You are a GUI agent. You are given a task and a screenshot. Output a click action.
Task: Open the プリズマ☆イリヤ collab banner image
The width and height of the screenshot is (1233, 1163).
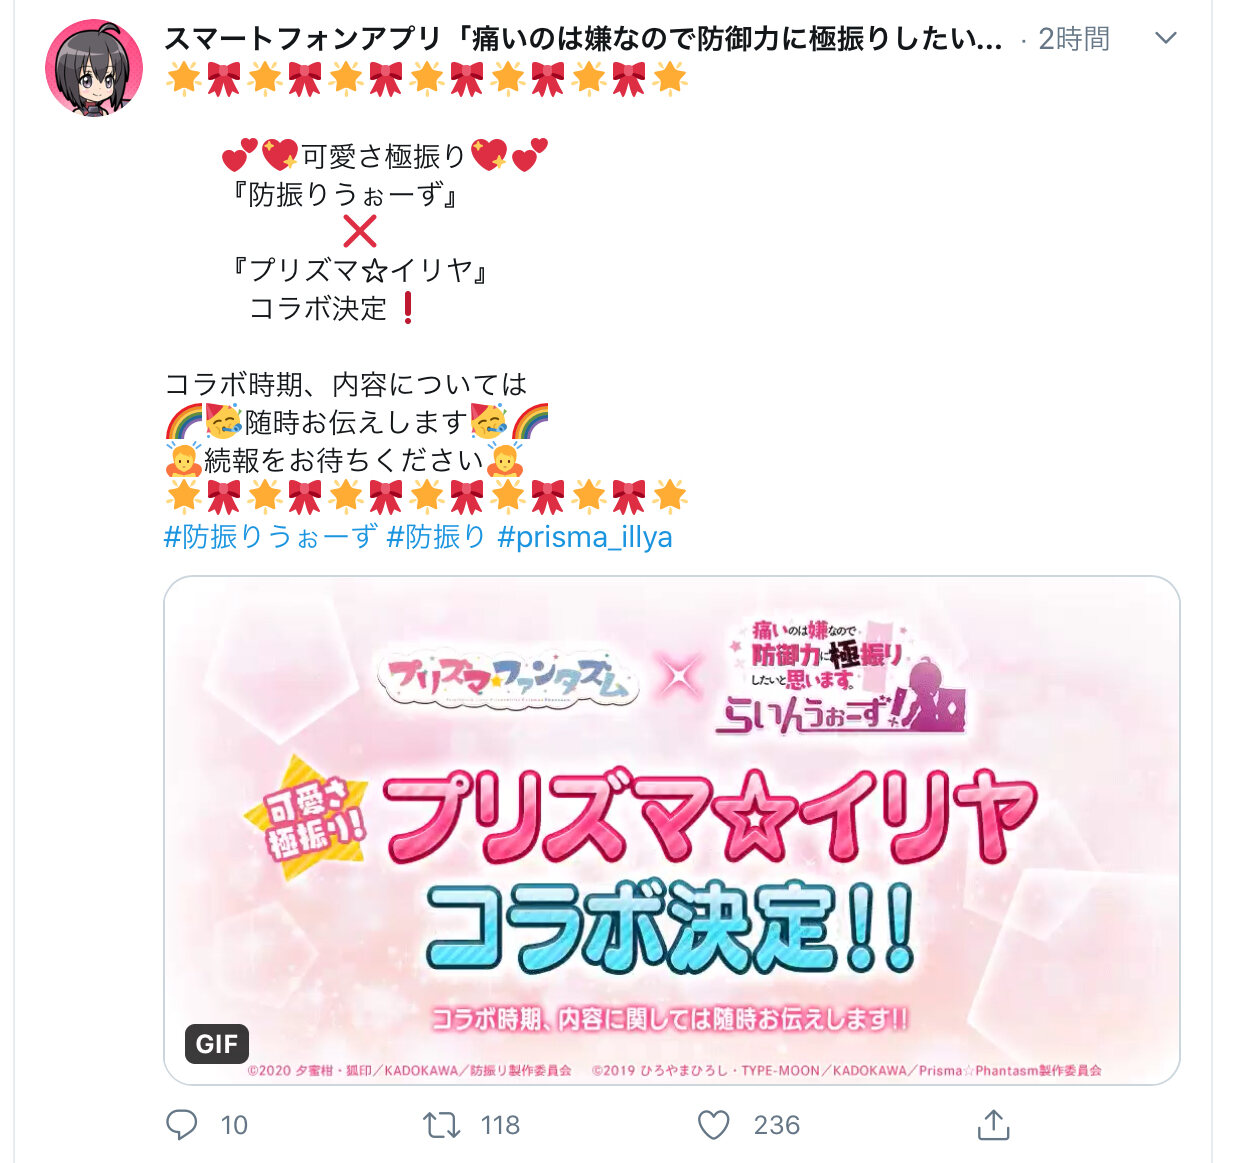(672, 830)
